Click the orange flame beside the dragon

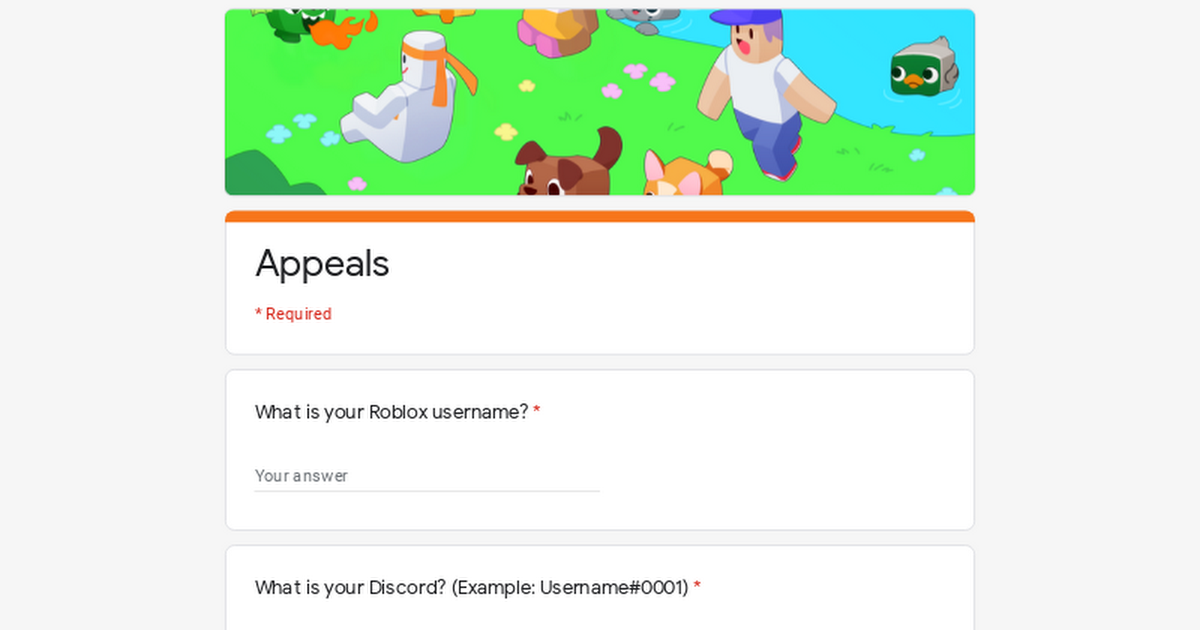click(345, 29)
